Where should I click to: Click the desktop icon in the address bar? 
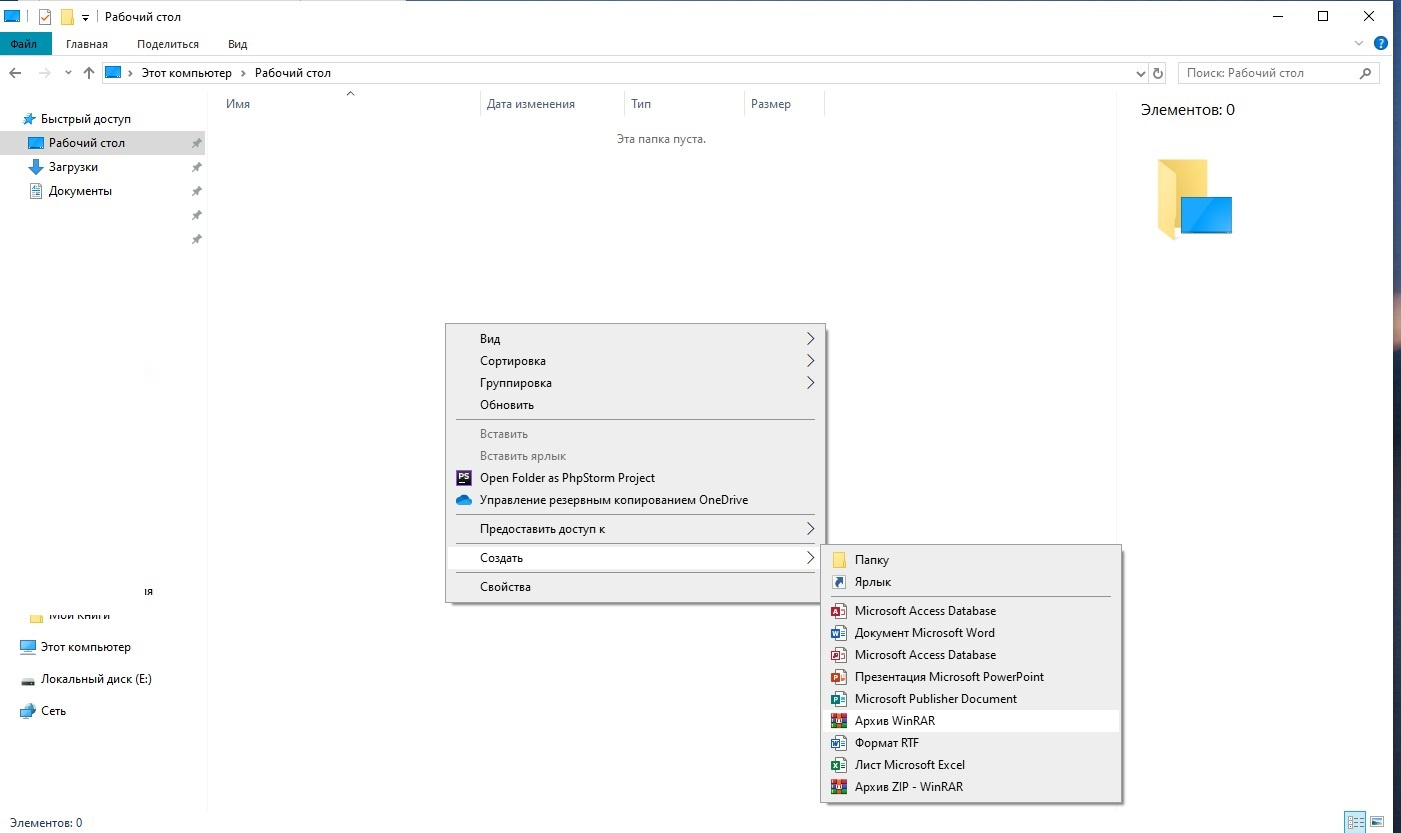click(x=113, y=73)
